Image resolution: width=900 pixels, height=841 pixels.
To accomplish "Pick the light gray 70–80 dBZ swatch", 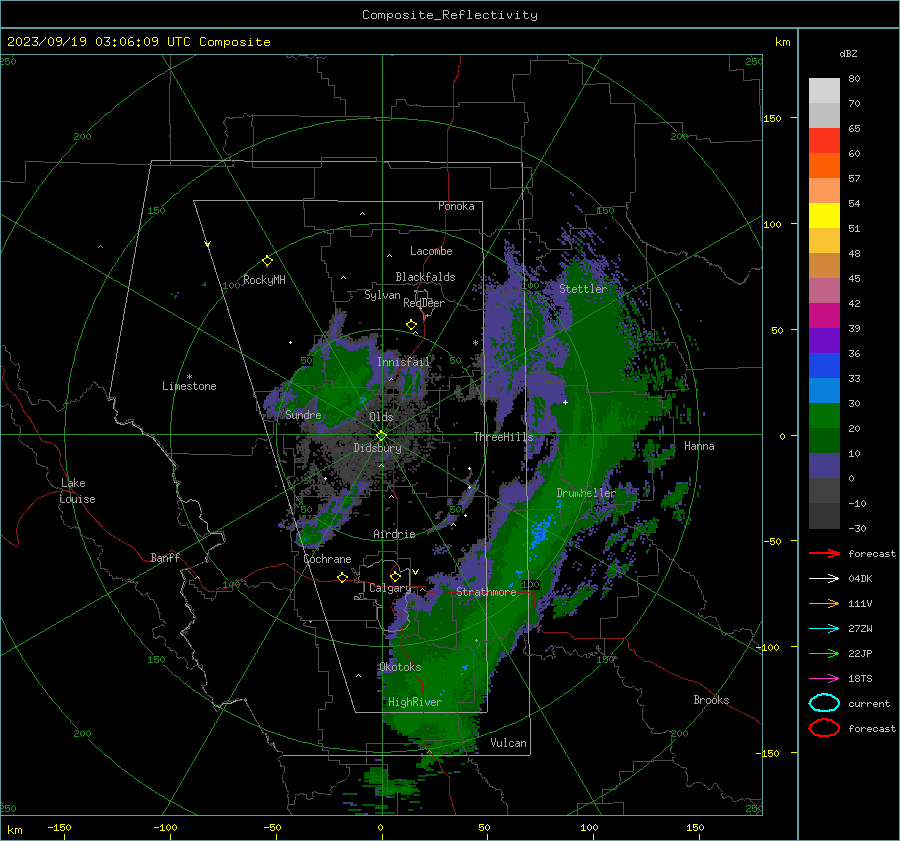I will pos(824,91).
